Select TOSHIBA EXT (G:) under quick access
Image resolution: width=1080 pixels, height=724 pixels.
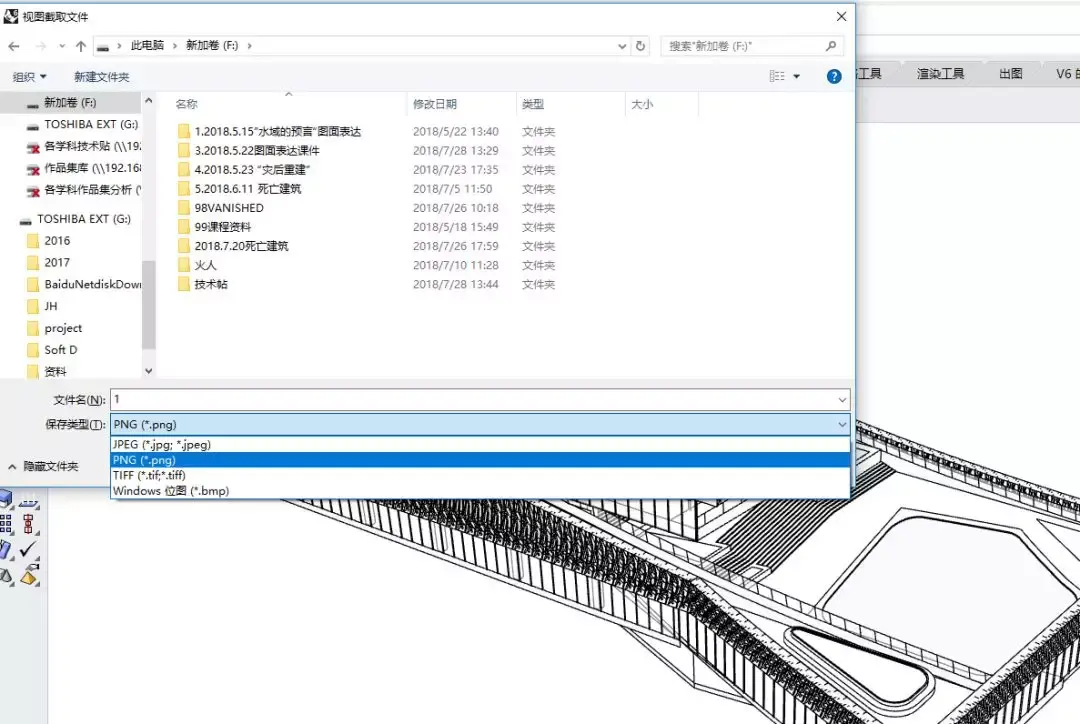(x=91, y=125)
